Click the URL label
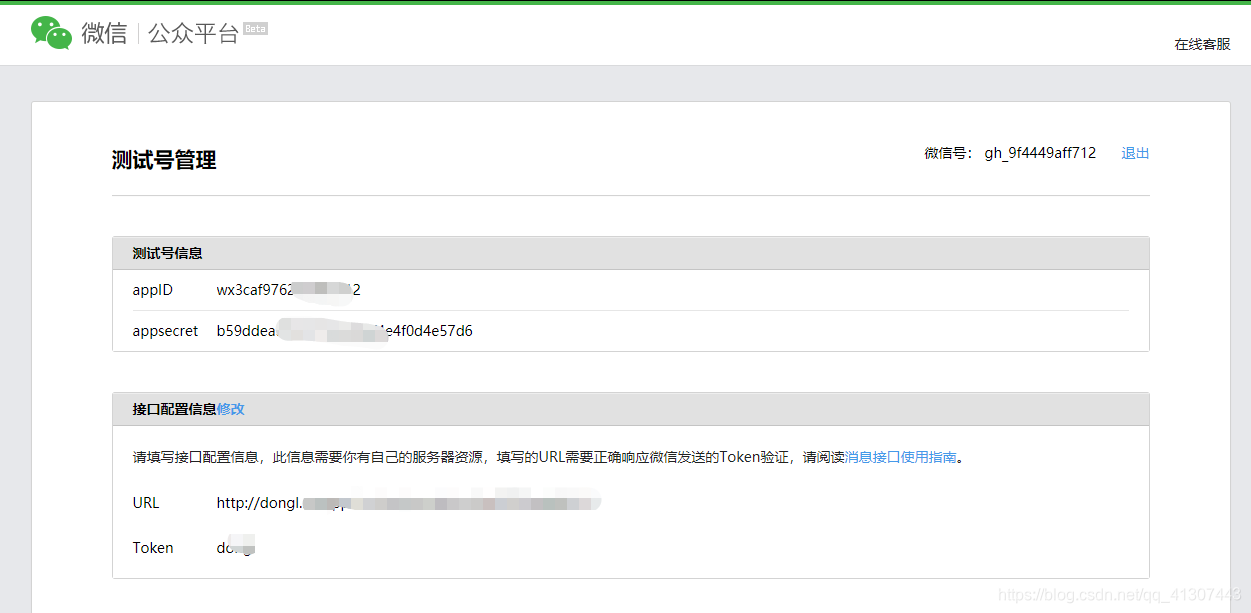This screenshot has width=1251, height=613. click(146, 503)
